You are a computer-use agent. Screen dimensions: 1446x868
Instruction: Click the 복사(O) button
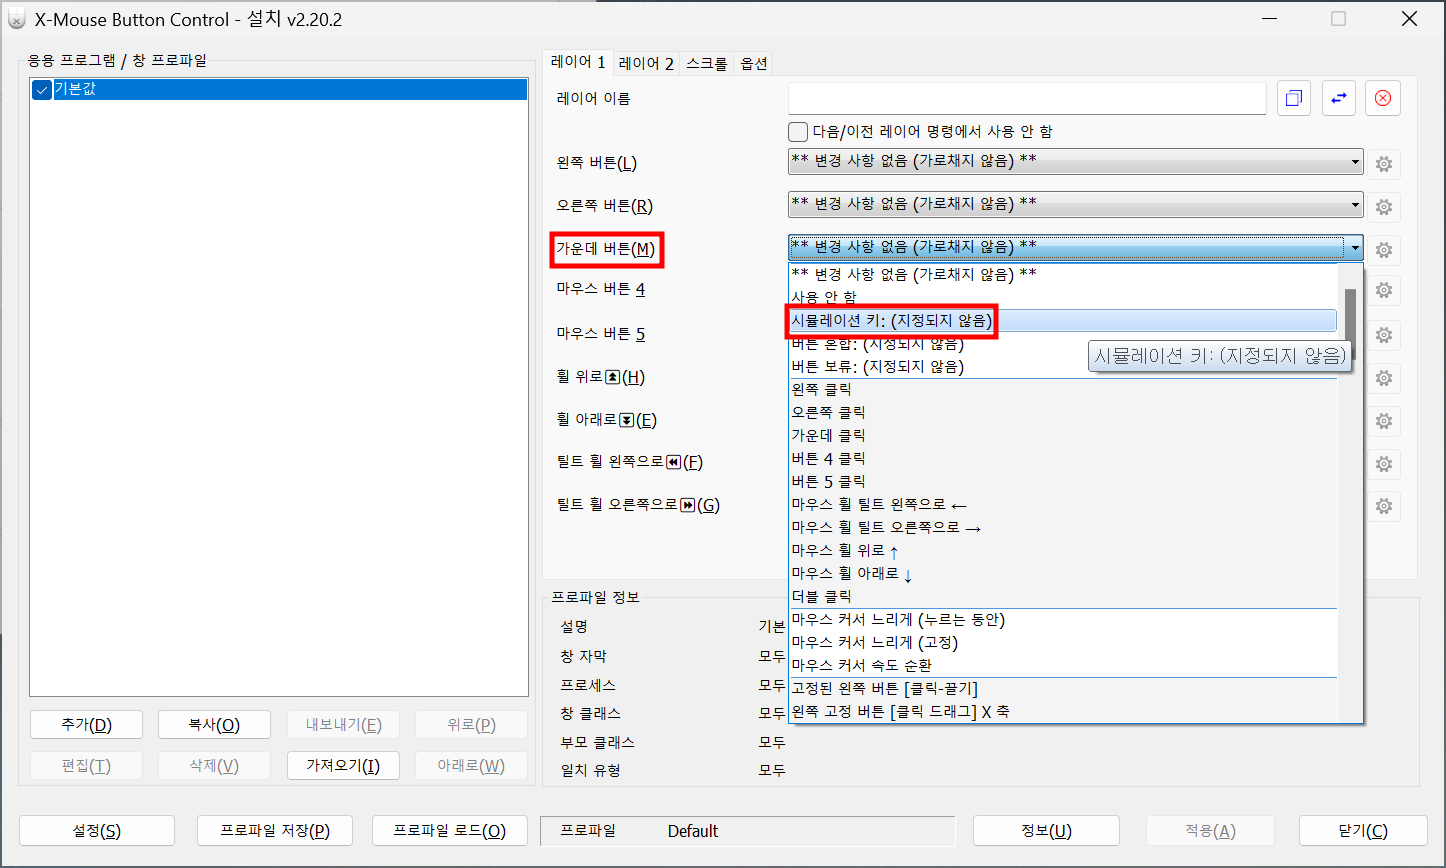pos(214,725)
